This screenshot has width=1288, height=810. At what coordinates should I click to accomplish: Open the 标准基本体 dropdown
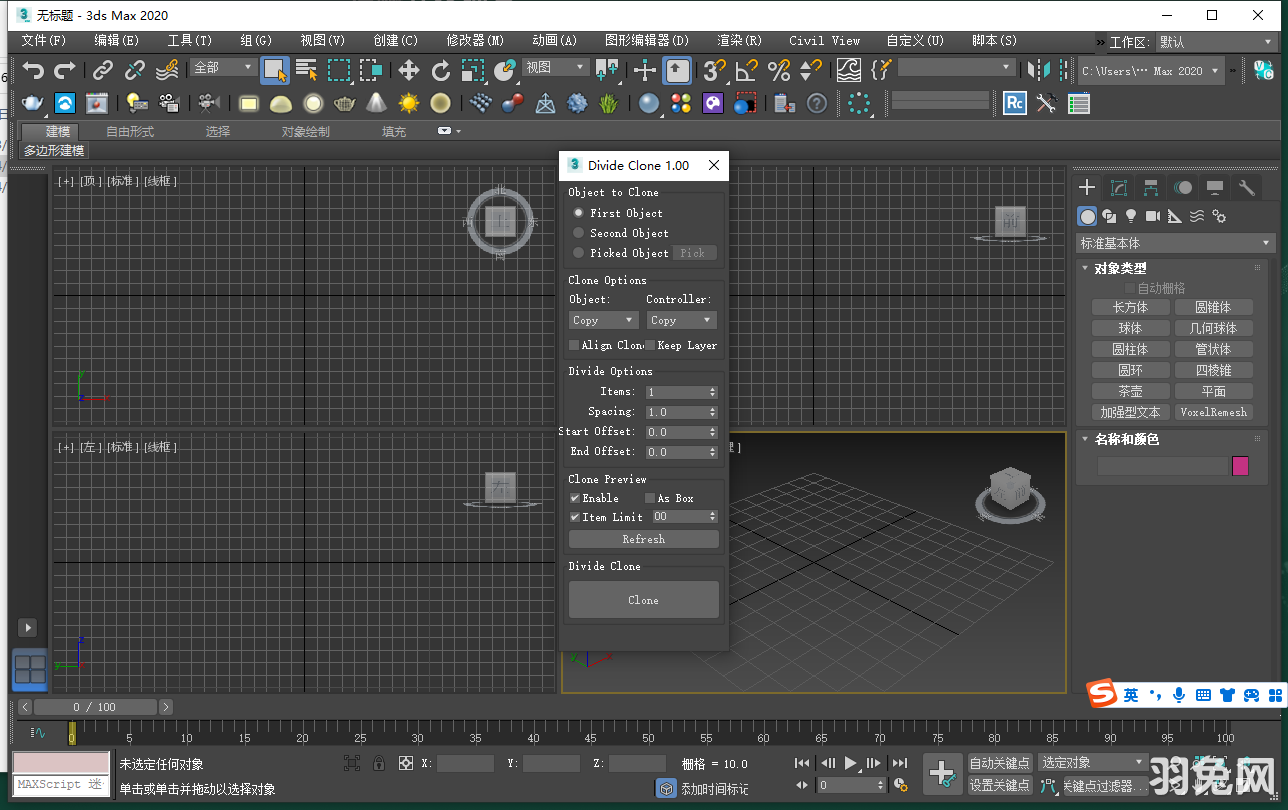click(x=1175, y=242)
